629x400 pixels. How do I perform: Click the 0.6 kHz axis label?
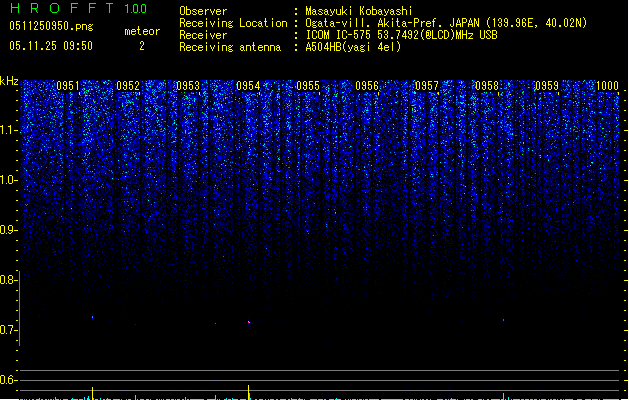pos(9,380)
